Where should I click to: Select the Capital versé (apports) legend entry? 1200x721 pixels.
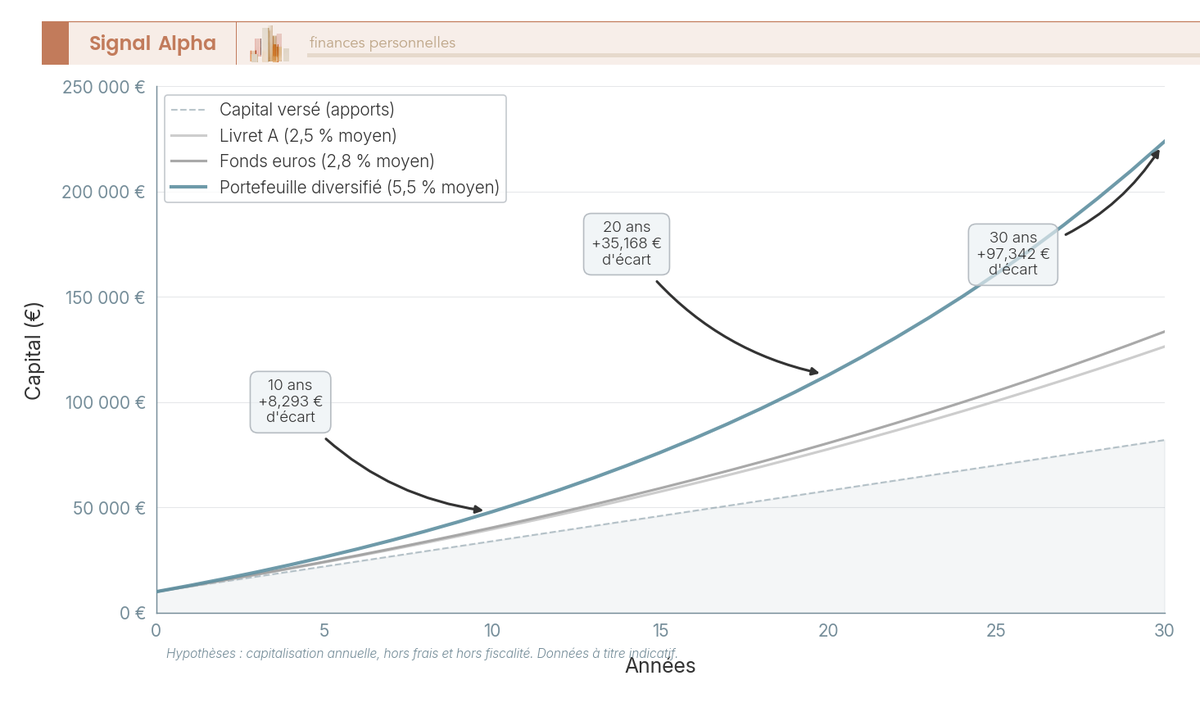(282, 109)
